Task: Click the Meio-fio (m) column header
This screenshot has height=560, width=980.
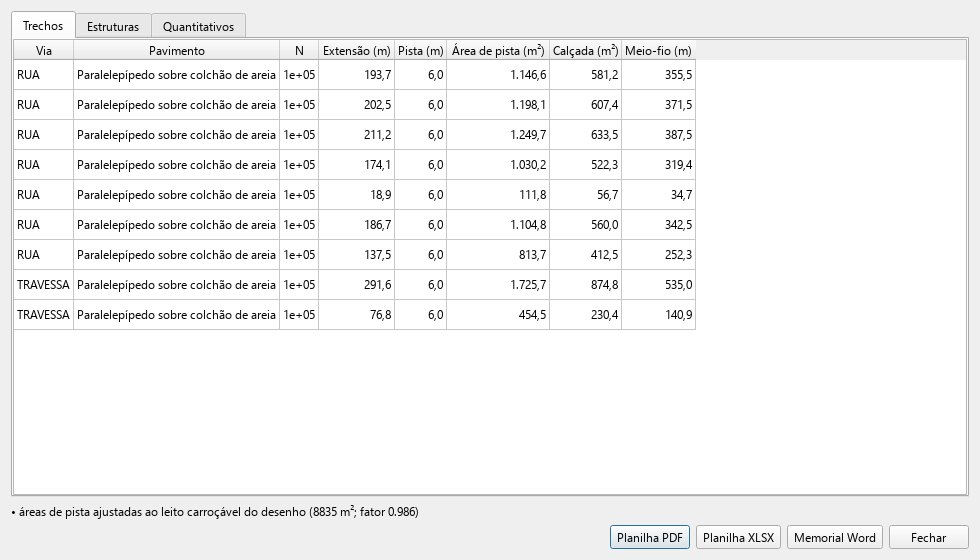Action: [658, 51]
